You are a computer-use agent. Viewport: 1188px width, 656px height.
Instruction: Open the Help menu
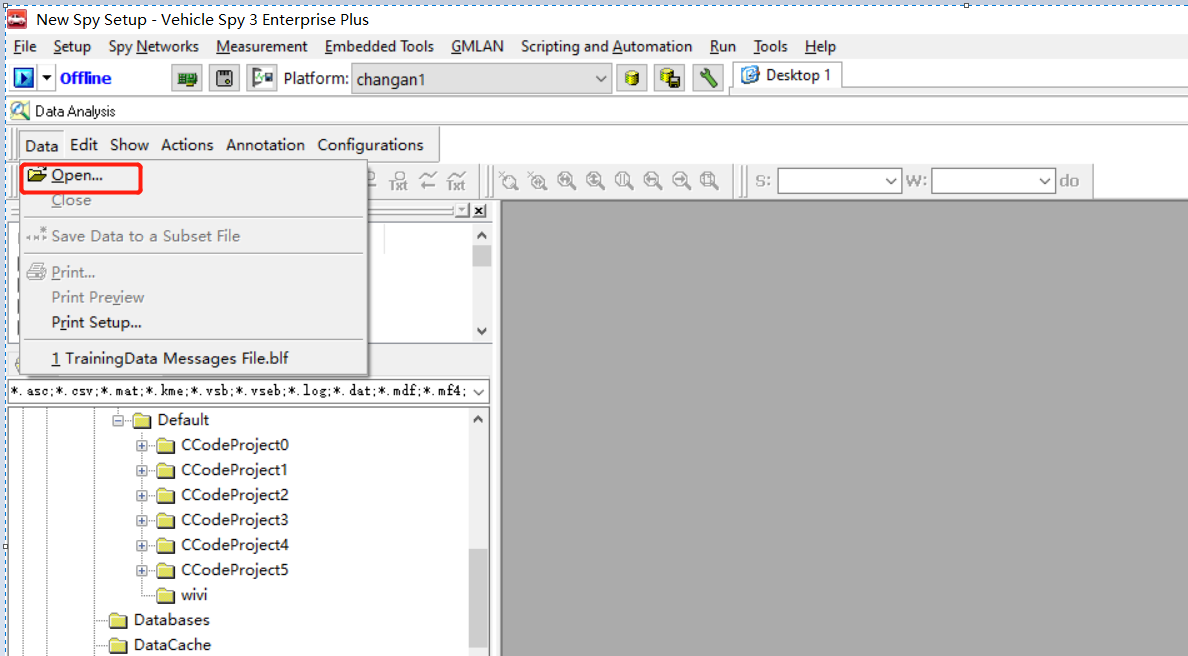point(820,46)
